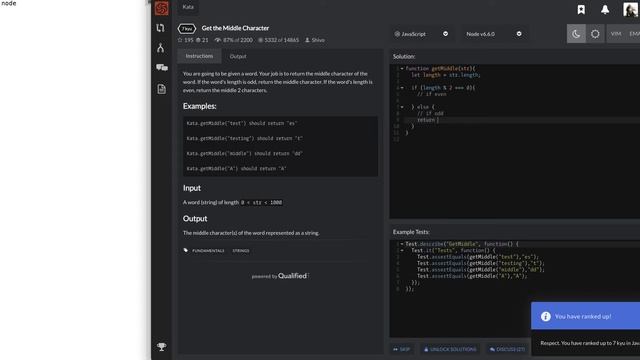This screenshot has width=640, height=360.
Task: Switch editor to light theme (sun)
Action: 595,34
